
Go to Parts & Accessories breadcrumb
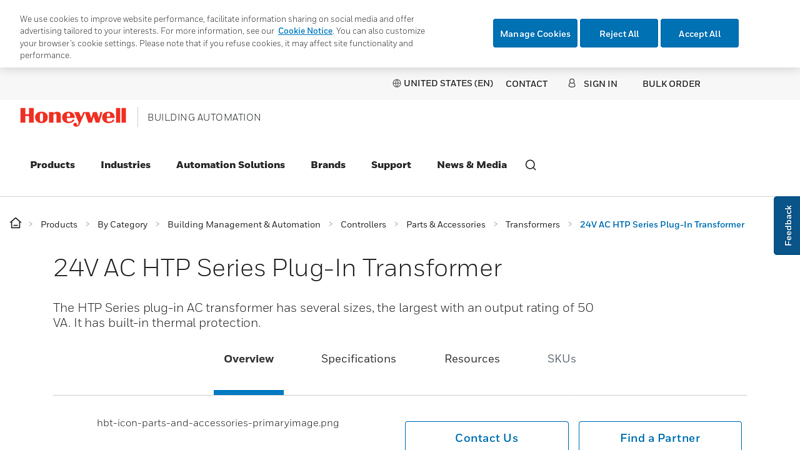pyautogui.click(x=446, y=224)
